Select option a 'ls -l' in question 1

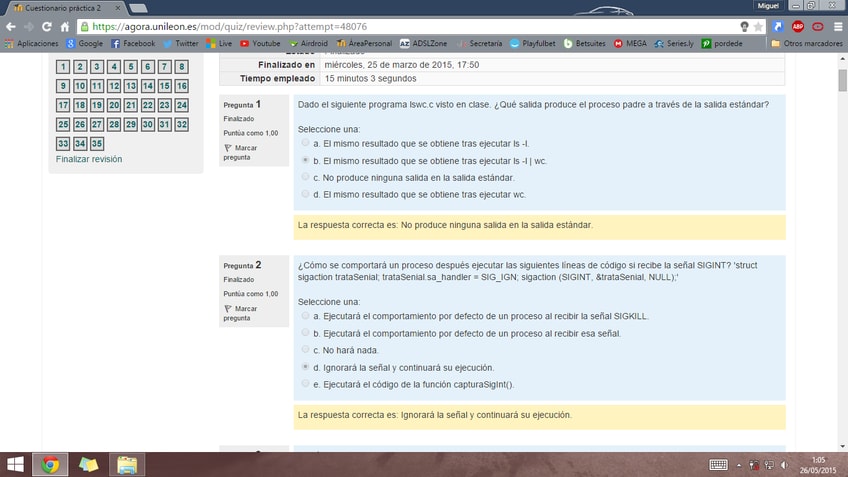click(x=306, y=143)
